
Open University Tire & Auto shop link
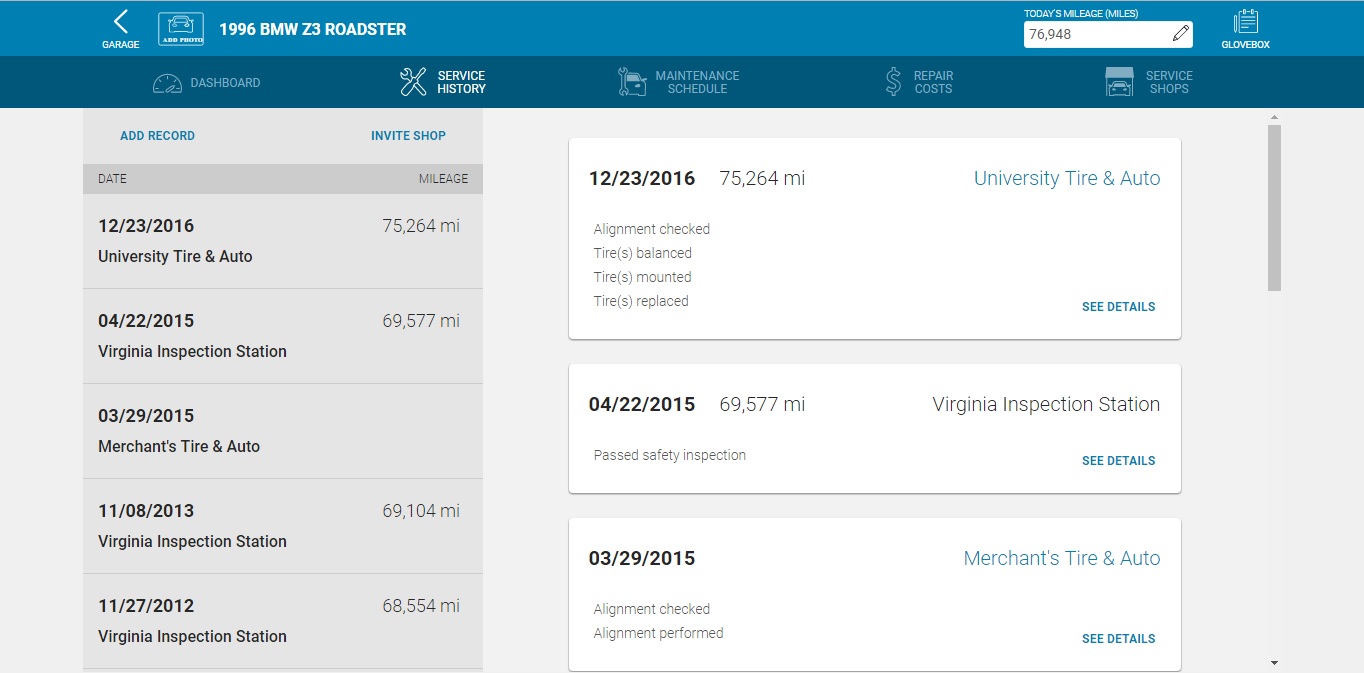[x=1067, y=178]
